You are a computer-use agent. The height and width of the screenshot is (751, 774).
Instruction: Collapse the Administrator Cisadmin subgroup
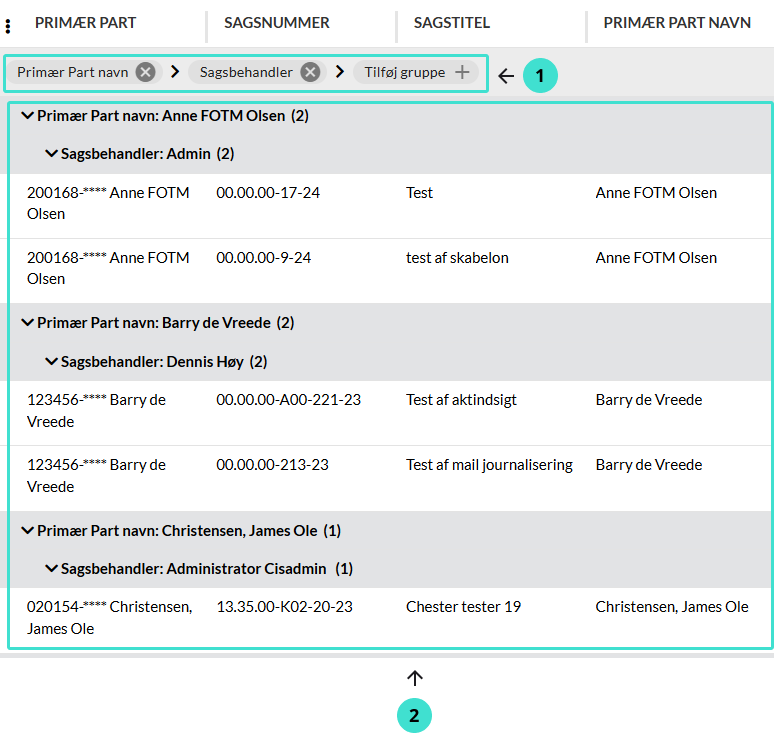(51, 569)
